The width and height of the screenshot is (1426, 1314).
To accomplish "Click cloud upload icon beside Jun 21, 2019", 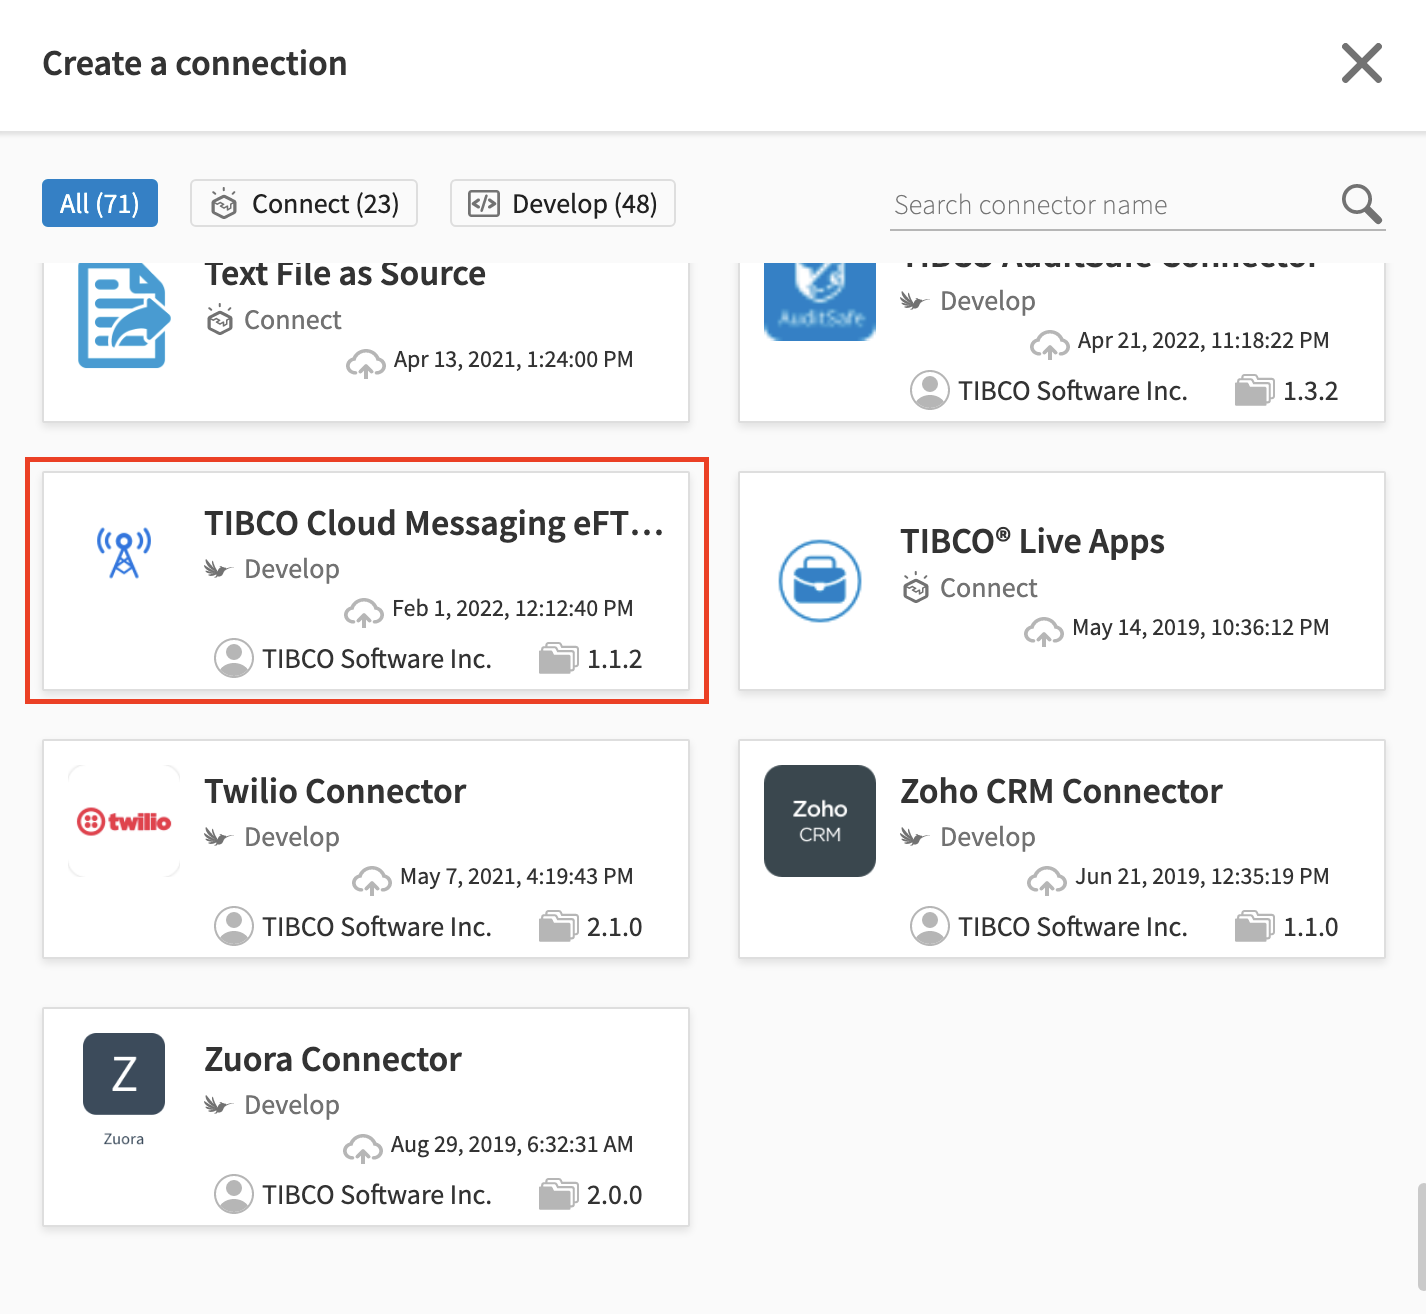I will 1047,880.
